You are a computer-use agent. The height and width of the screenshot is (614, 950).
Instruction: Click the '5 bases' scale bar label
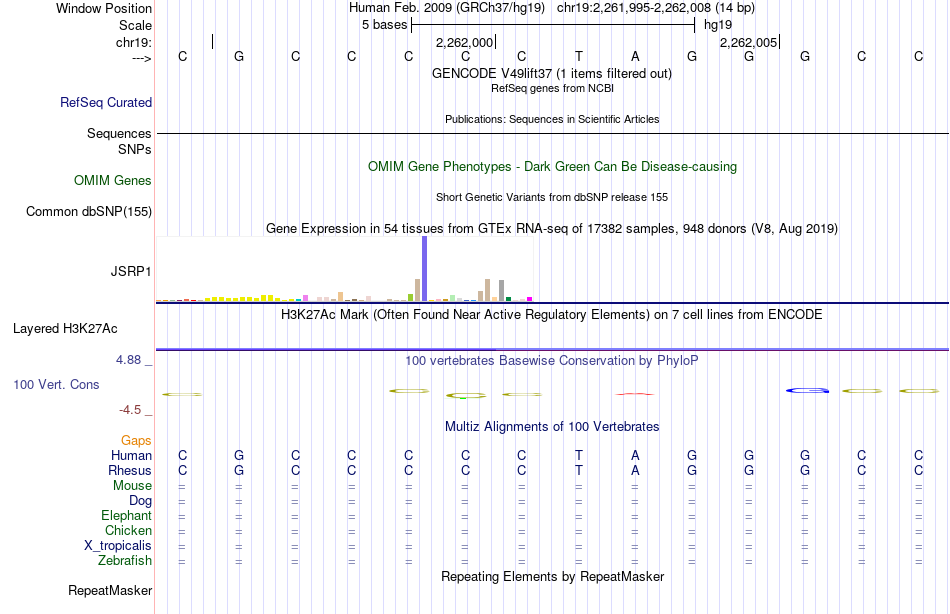click(385, 25)
